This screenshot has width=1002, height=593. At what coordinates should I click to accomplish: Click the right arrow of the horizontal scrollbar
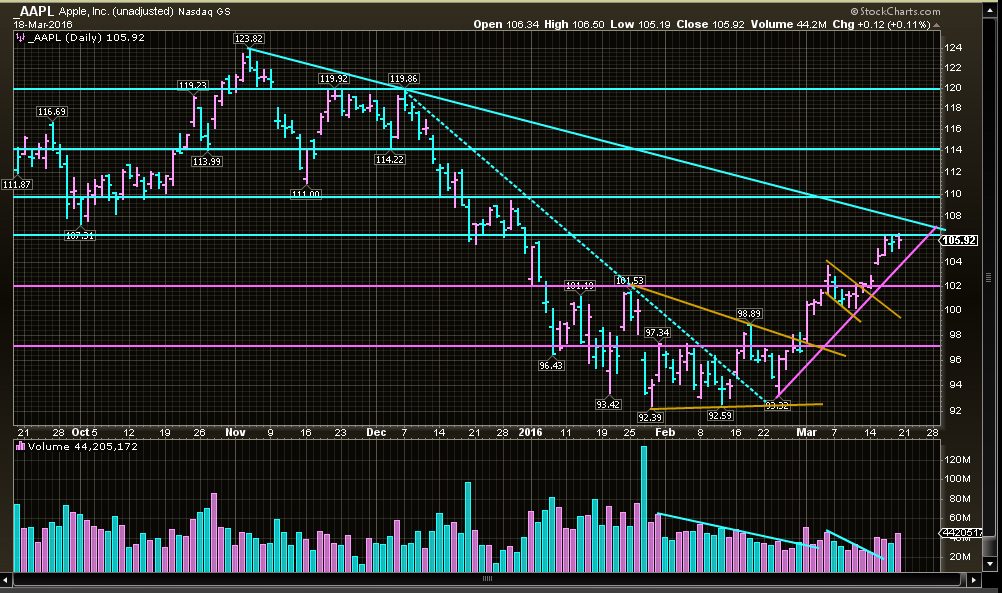click(973, 580)
